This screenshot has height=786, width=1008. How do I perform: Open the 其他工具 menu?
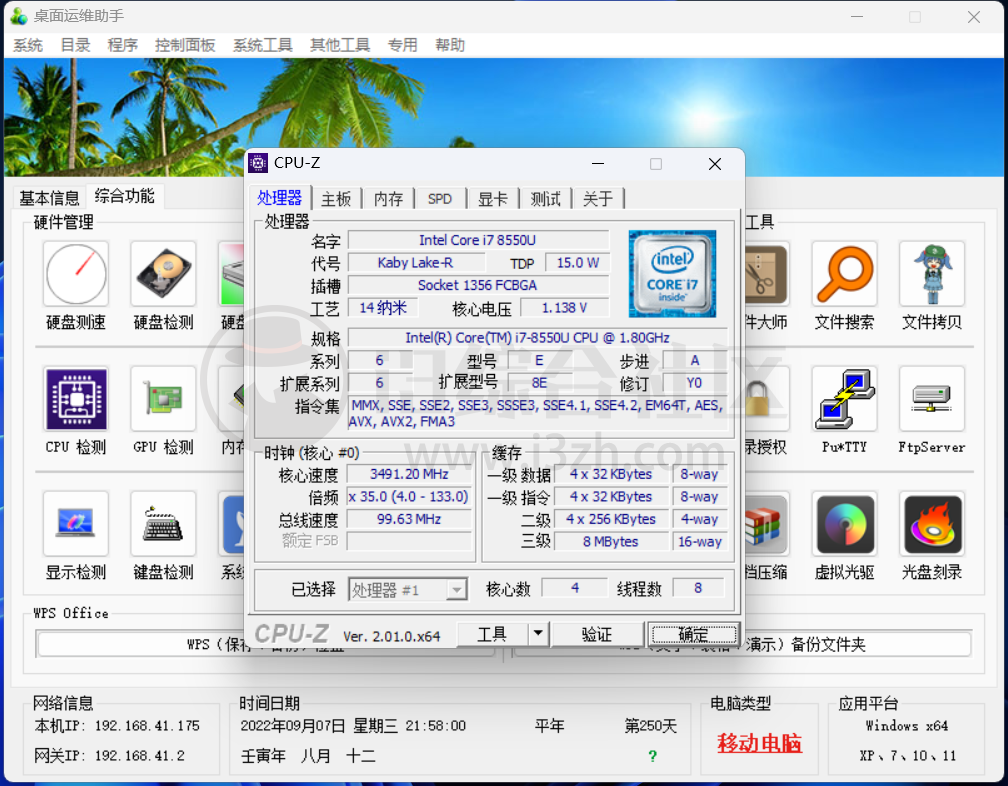point(340,45)
